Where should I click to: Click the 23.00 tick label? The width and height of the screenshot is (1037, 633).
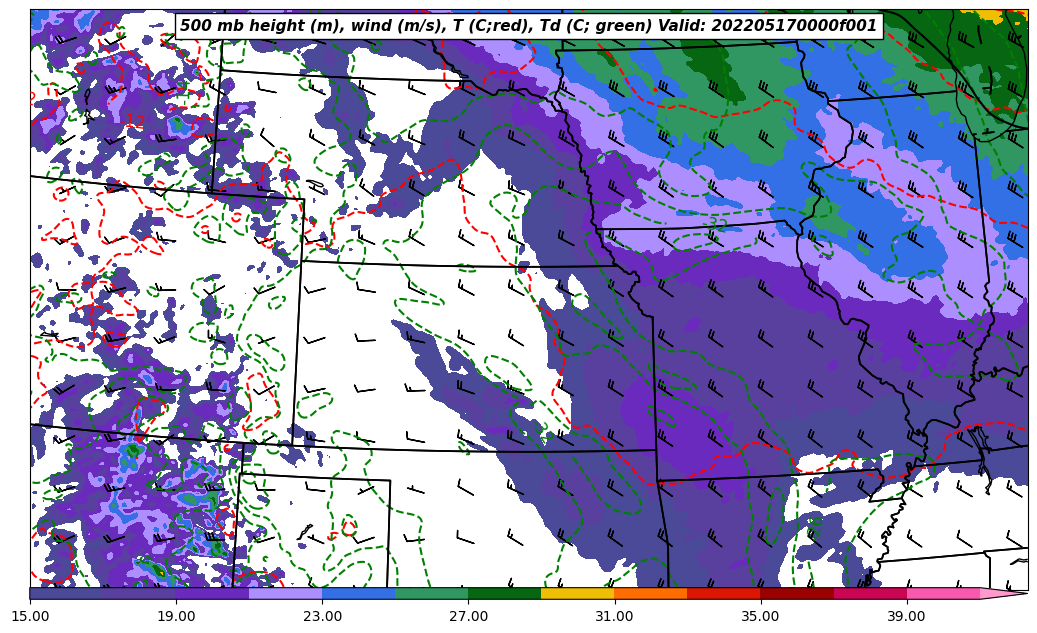point(322,616)
